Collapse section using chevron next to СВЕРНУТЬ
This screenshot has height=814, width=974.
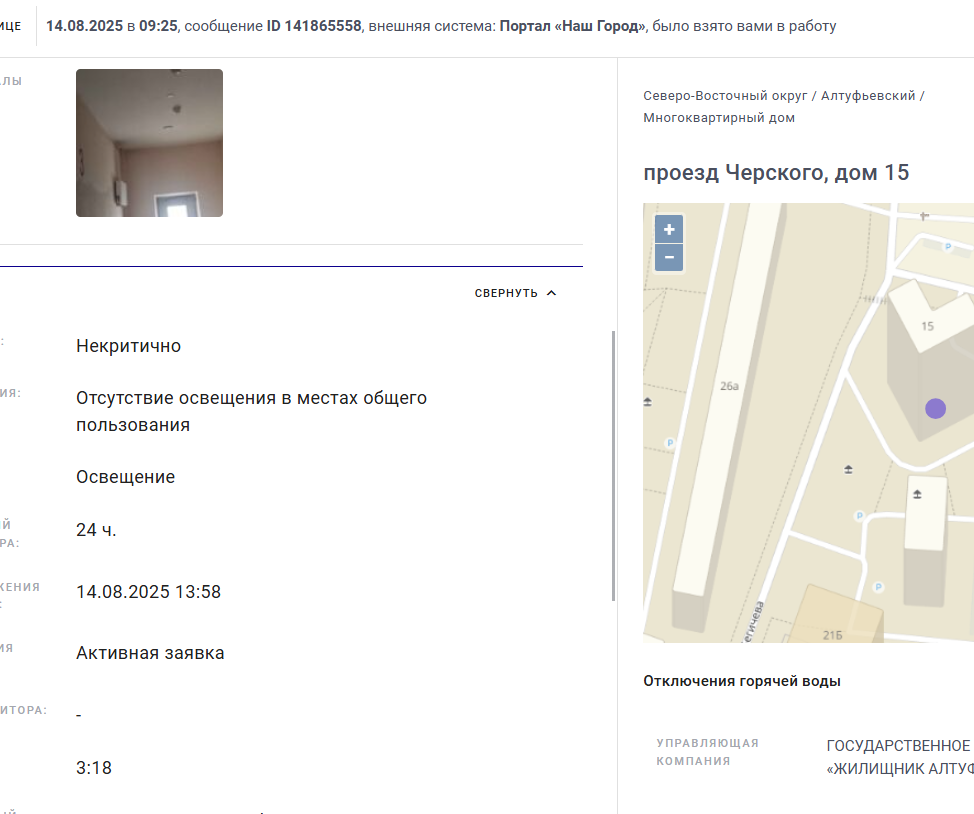551,293
